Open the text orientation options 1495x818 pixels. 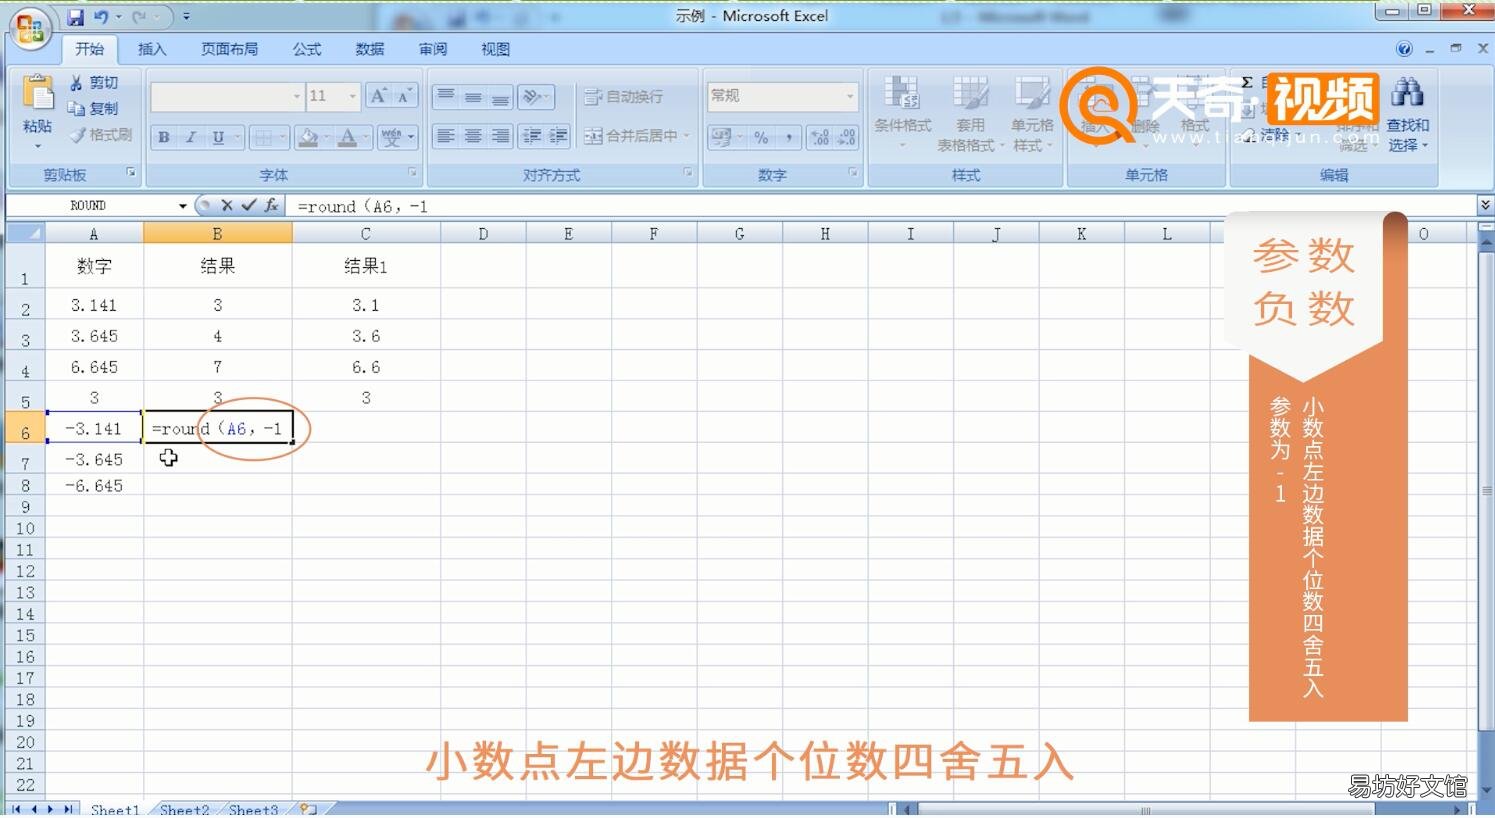point(537,96)
